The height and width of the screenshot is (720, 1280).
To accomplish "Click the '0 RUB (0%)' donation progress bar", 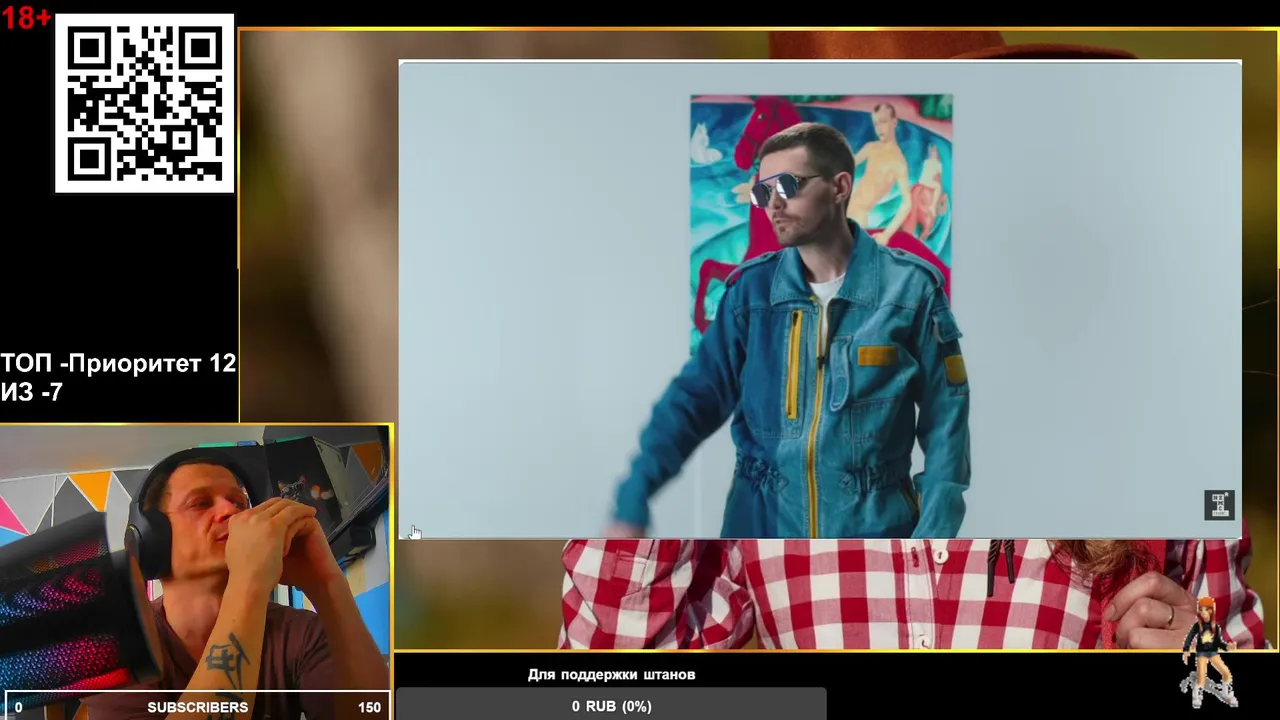I will click(x=611, y=705).
